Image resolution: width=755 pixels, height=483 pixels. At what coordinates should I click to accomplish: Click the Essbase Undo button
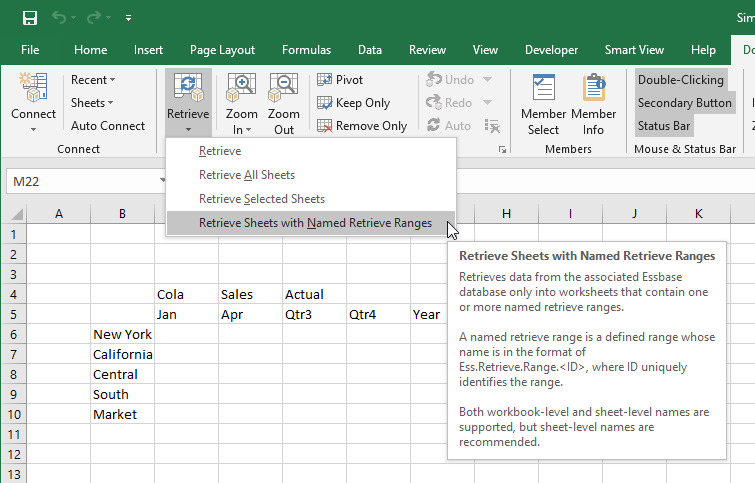pyautogui.click(x=450, y=79)
